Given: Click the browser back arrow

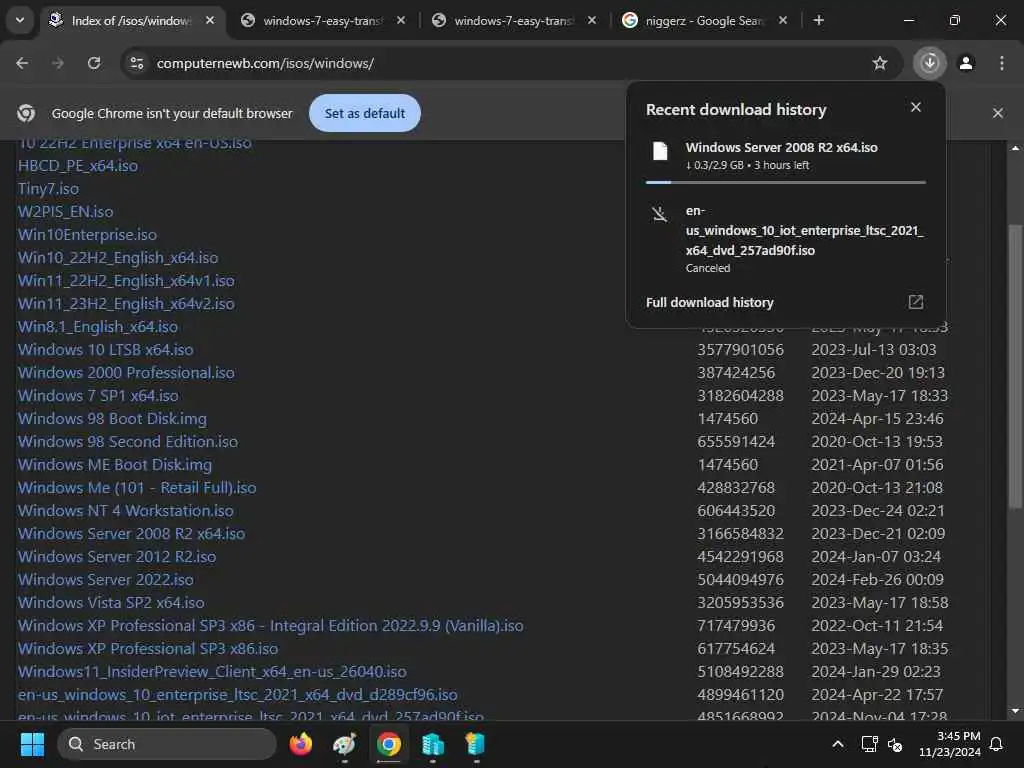Looking at the screenshot, I should click(22, 63).
